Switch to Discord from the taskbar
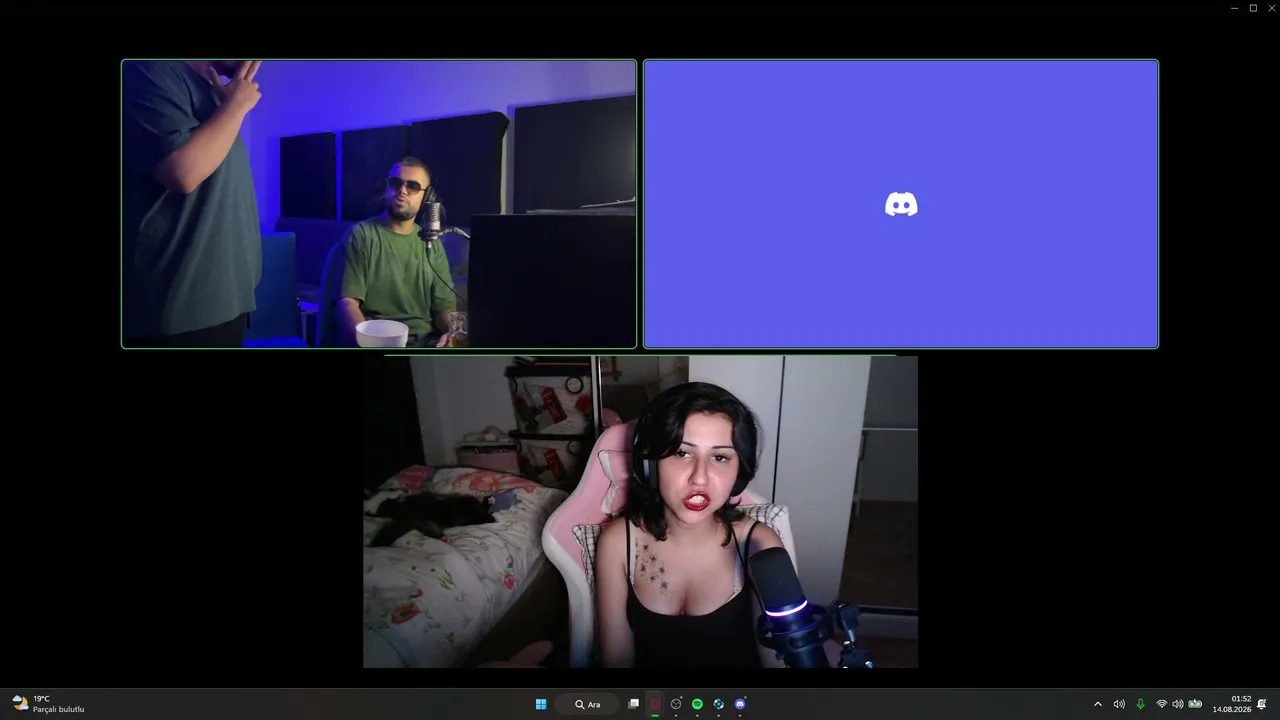1280x720 pixels. (x=740, y=704)
